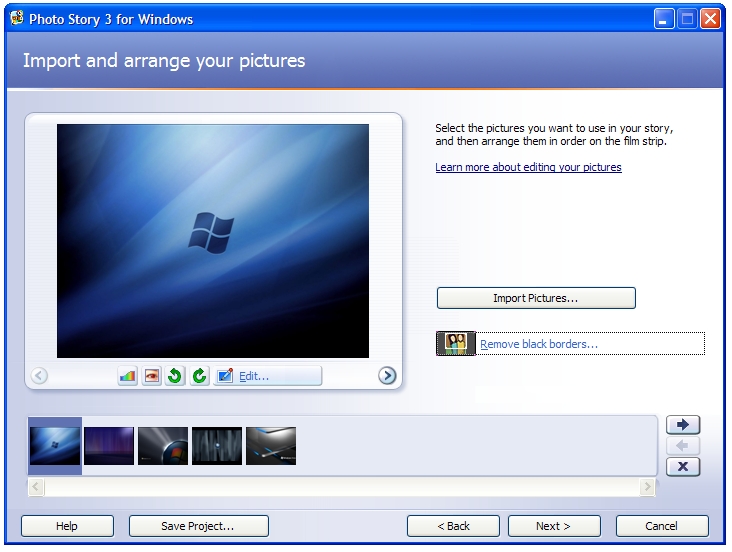Go to previous step with Back

click(453, 526)
